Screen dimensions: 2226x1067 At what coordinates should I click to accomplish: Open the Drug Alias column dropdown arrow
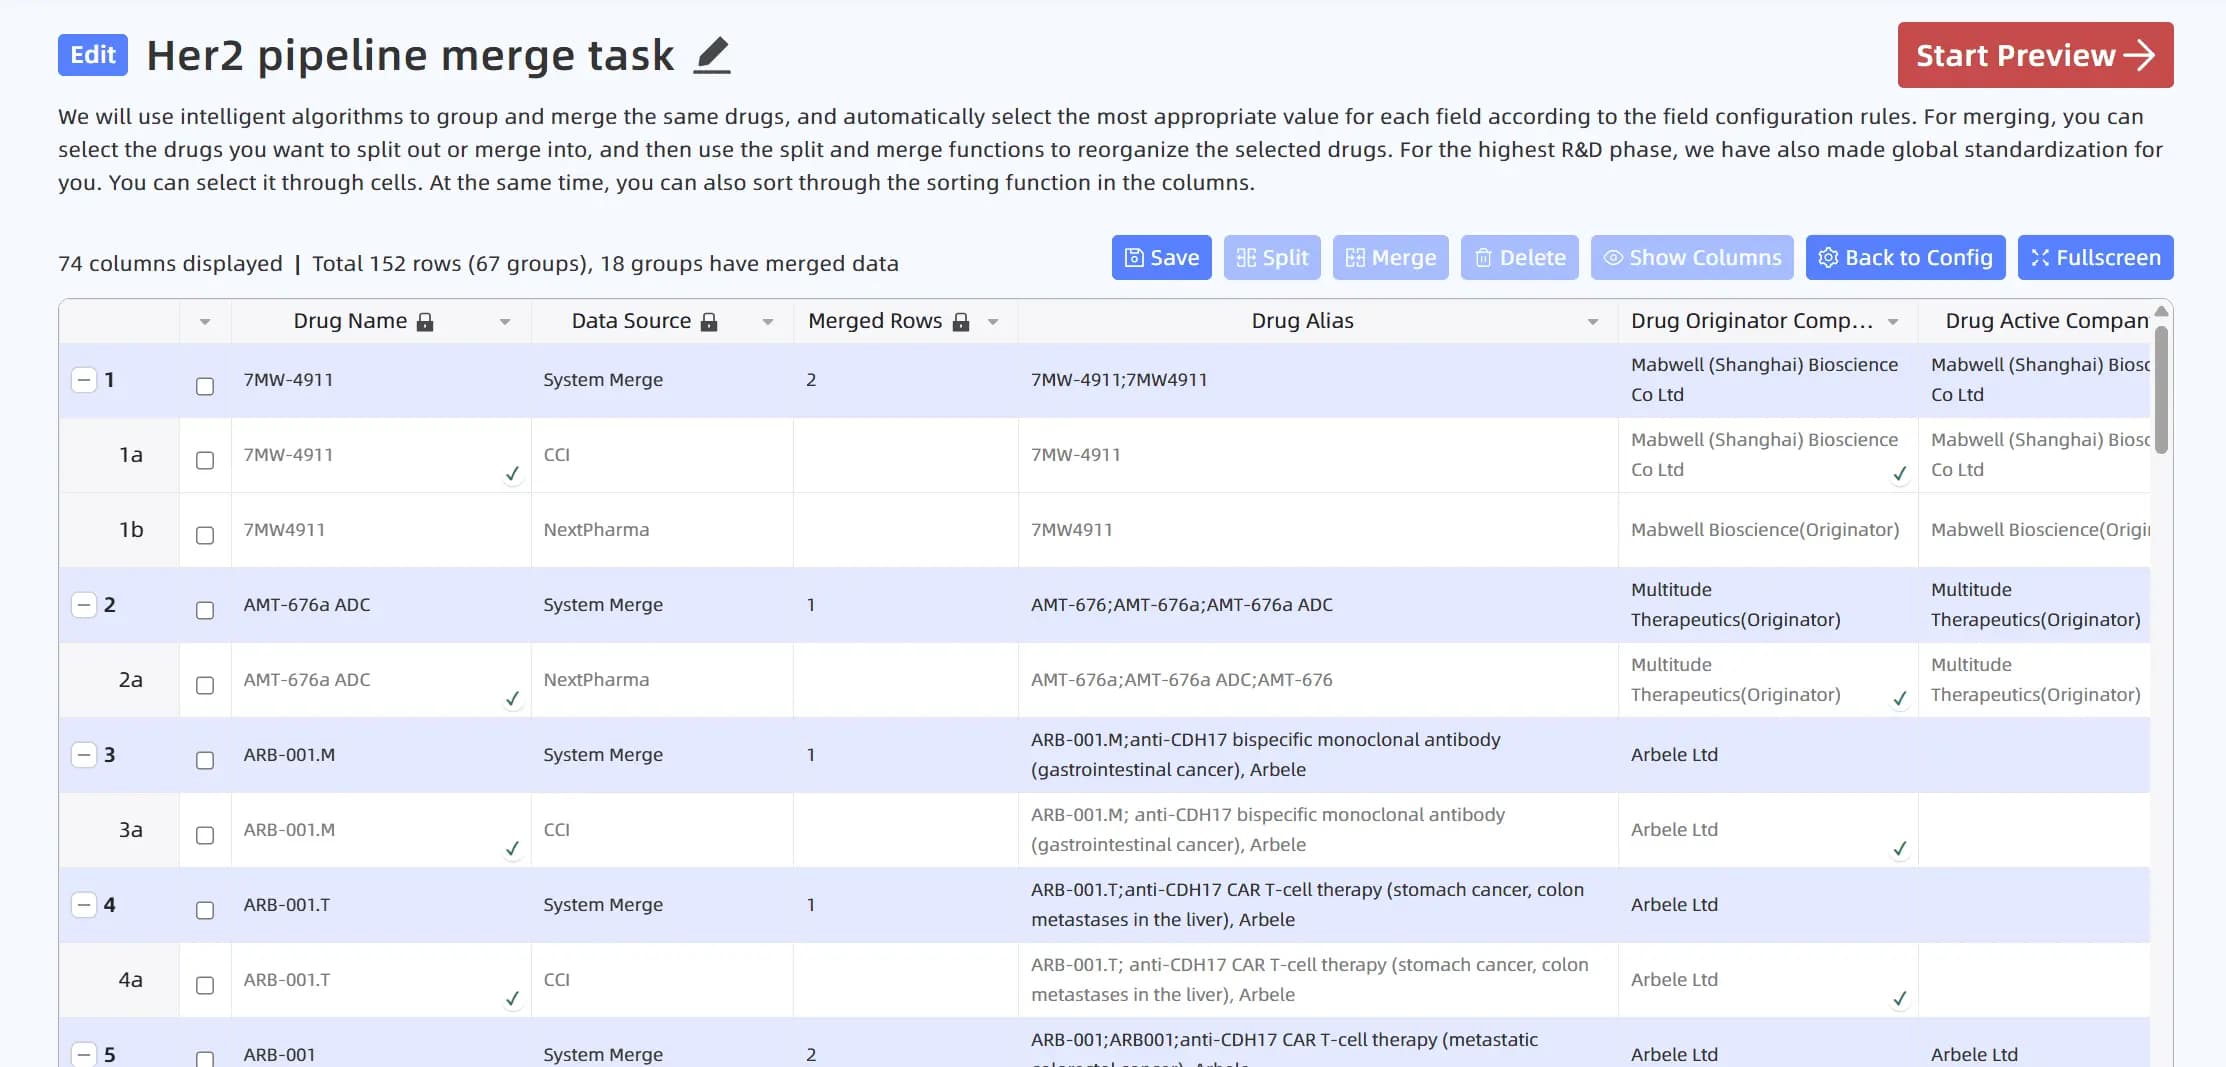point(1593,322)
